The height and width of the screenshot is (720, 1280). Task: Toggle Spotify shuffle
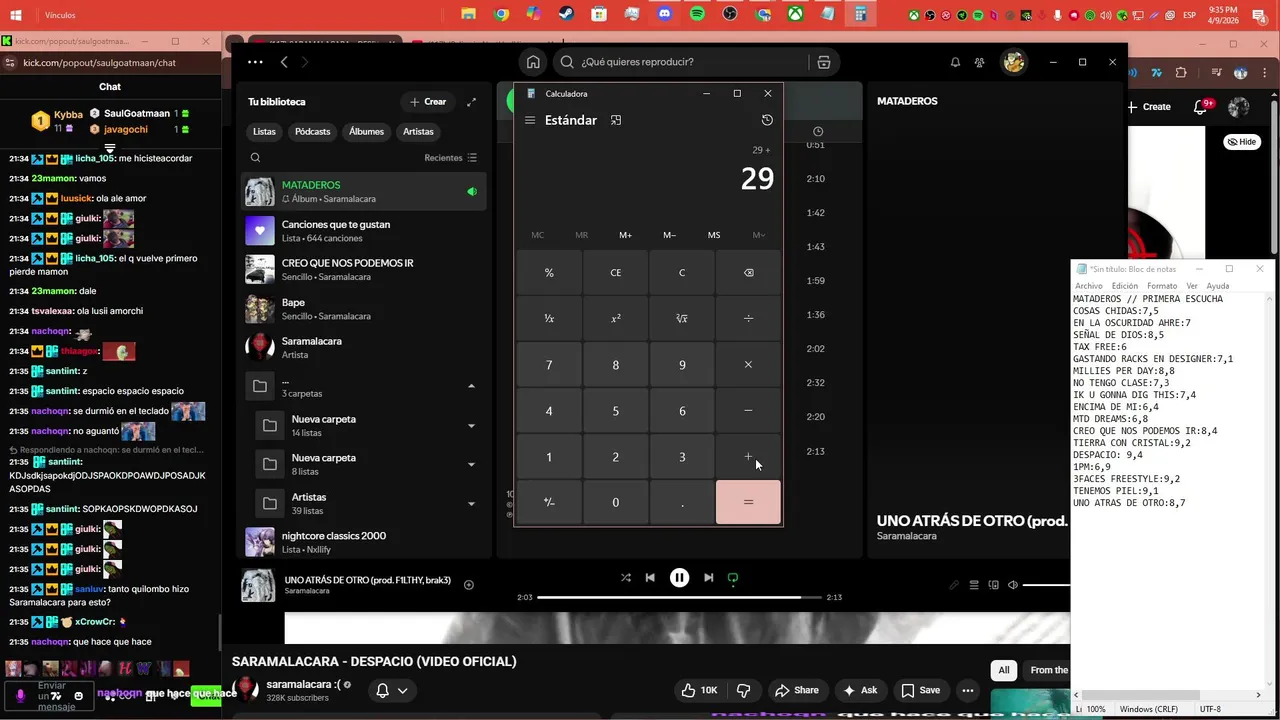[626, 578]
